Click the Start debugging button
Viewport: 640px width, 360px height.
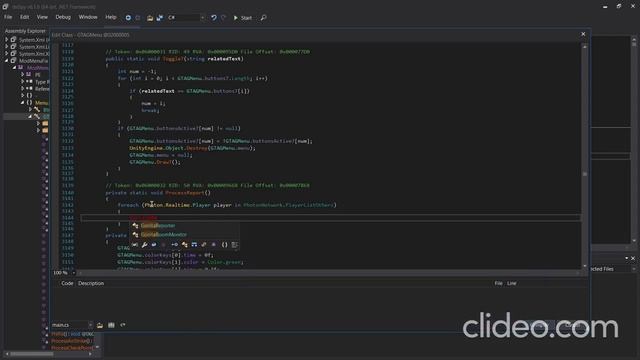[x=242, y=18]
